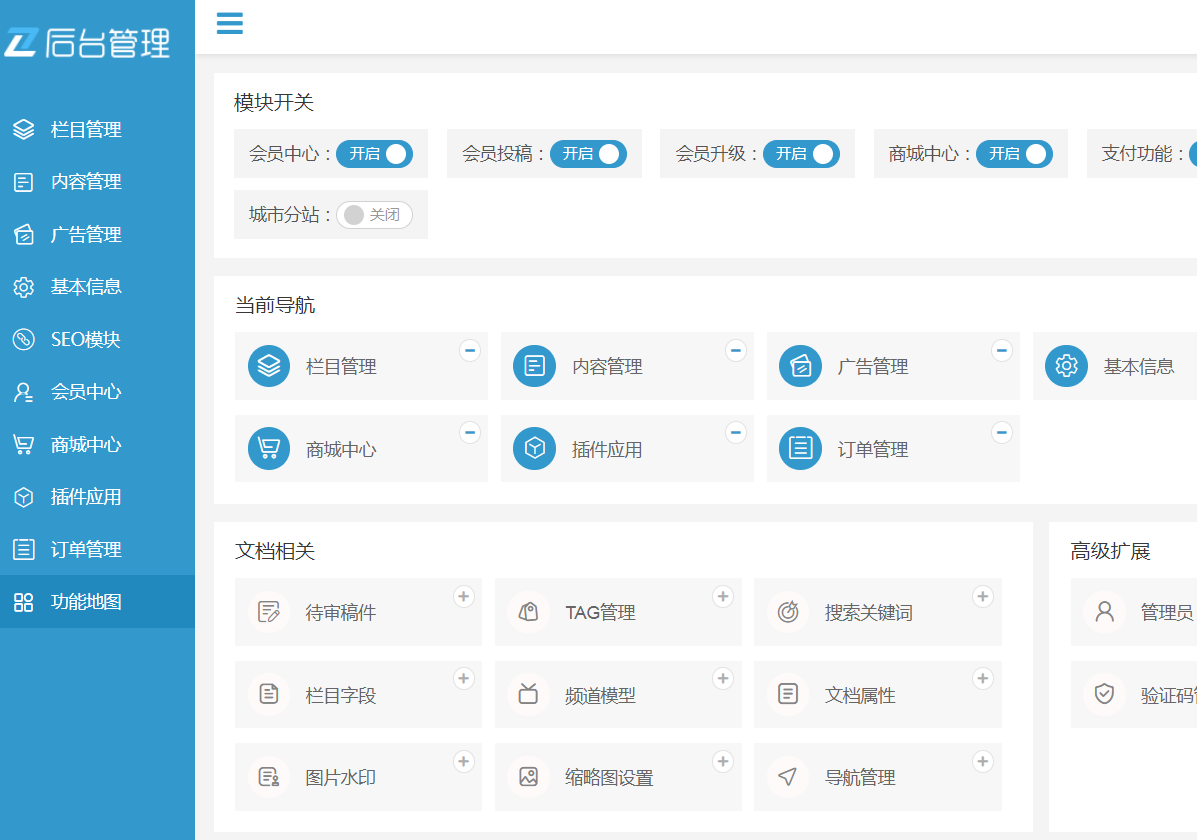The width and height of the screenshot is (1197, 840).
Task: Open the 导航管理 text link
Action: point(860,777)
